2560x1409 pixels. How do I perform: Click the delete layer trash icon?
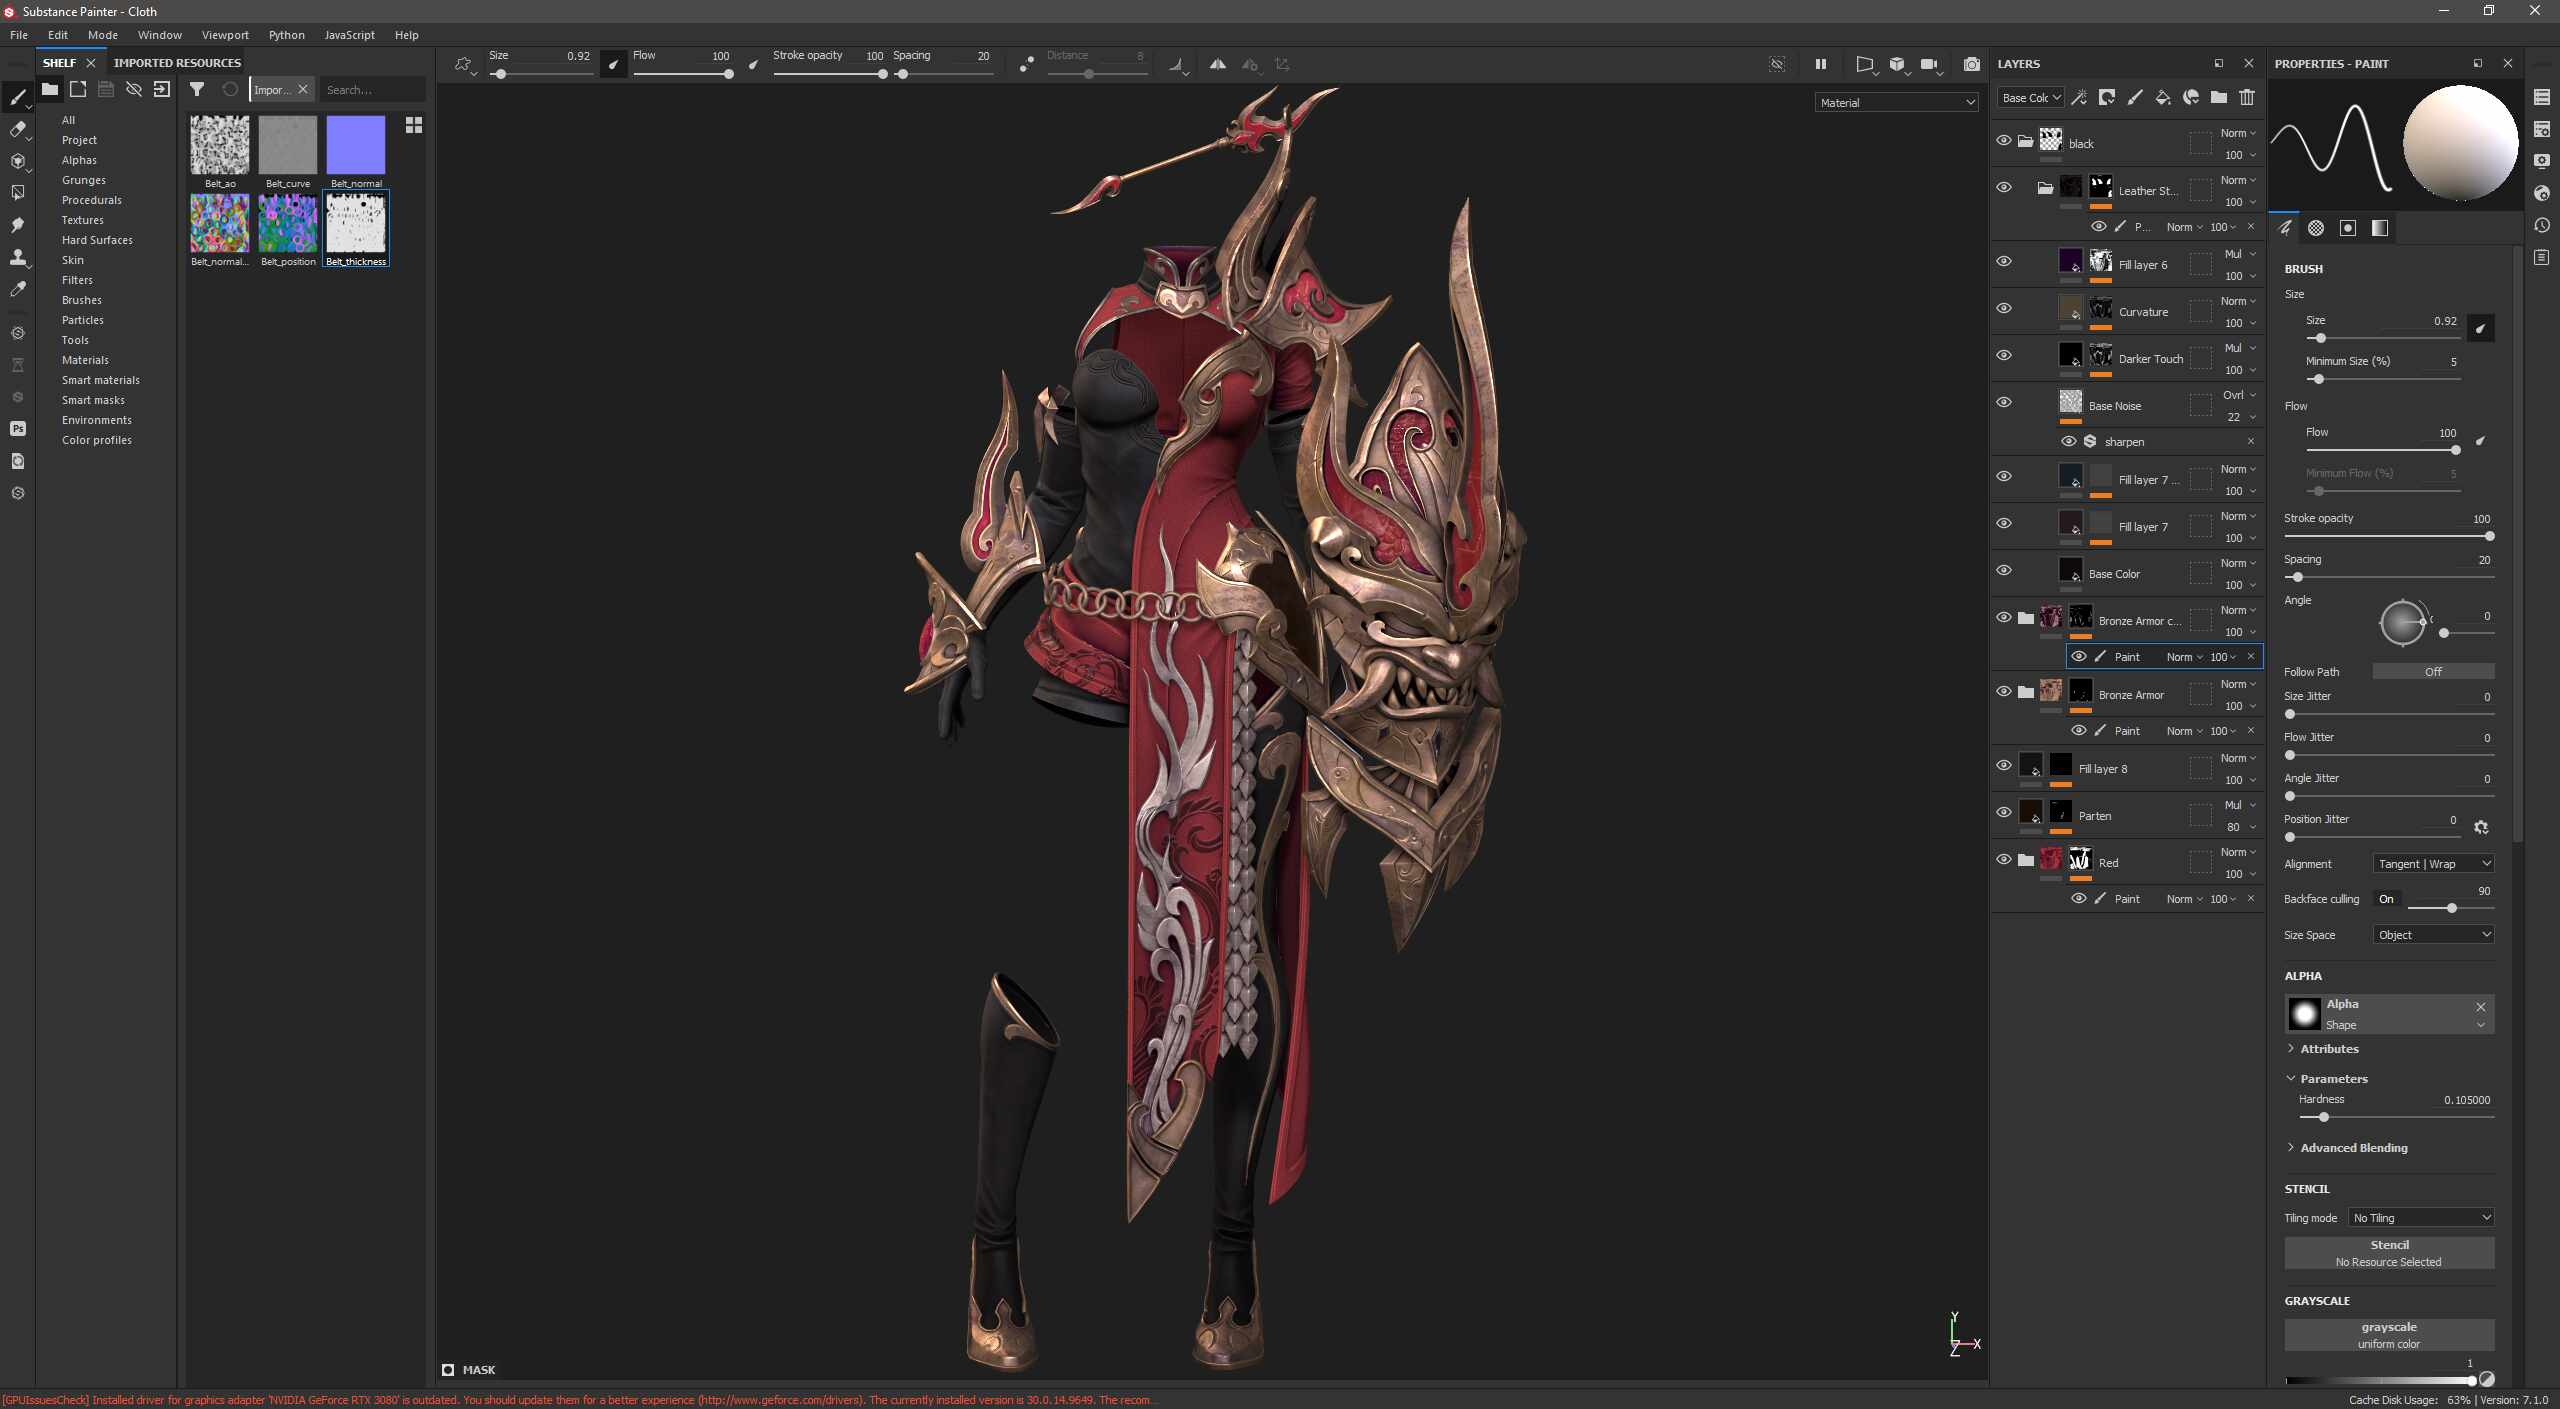(x=2247, y=98)
